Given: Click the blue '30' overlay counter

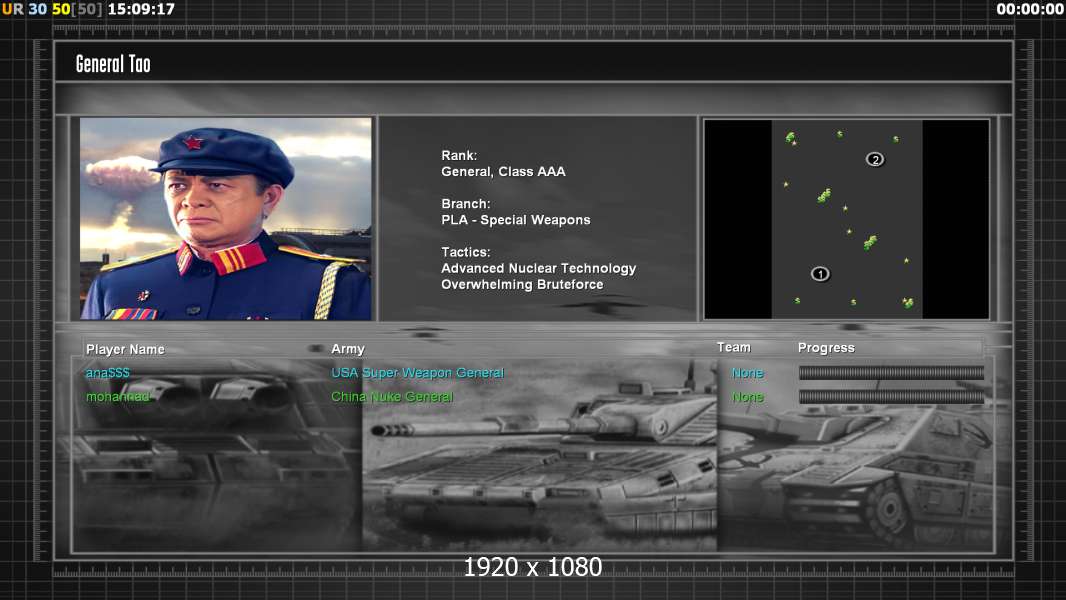Looking at the screenshot, I should click(37, 10).
